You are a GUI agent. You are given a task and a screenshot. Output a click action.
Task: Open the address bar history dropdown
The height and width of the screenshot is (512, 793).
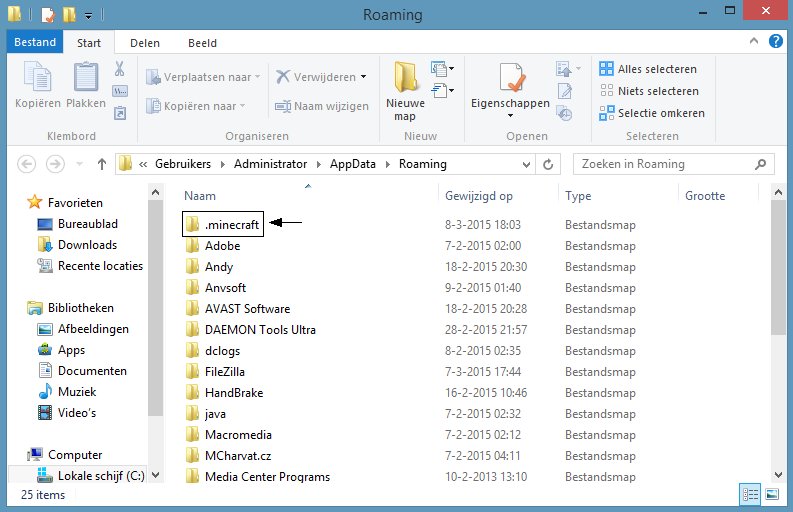[526, 164]
